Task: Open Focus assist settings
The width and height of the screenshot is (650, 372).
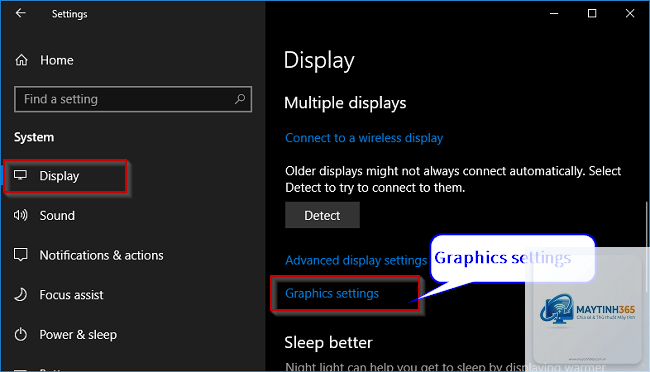Action: pyautogui.click(x=71, y=295)
